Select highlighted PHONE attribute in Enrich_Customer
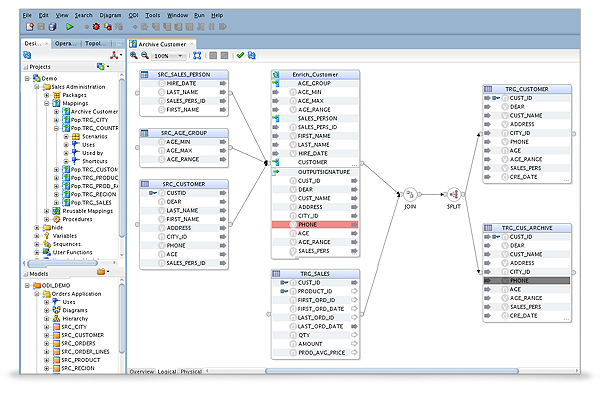Viewport: 600px width, 400px height. point(309,226)
